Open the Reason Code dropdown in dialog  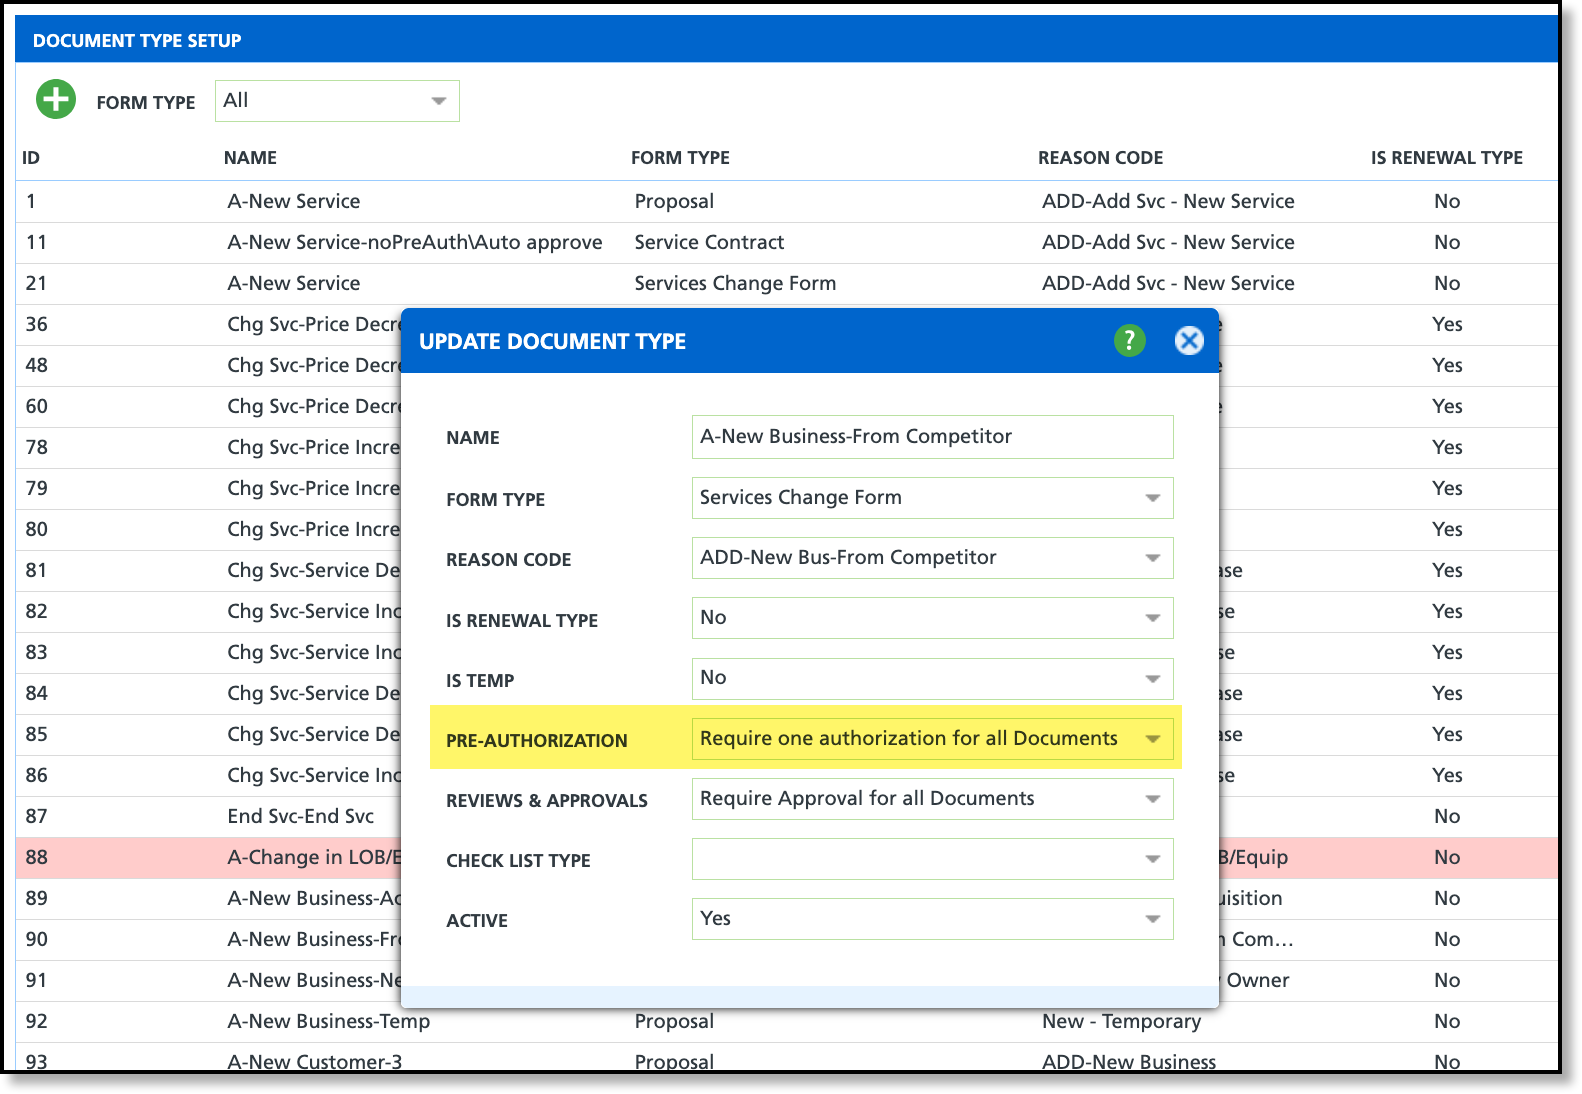[x=932, y=558]
